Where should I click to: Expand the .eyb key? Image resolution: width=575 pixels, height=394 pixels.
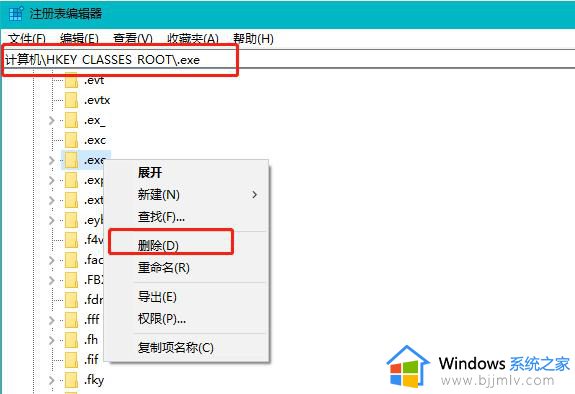click(x=52, y=220)
